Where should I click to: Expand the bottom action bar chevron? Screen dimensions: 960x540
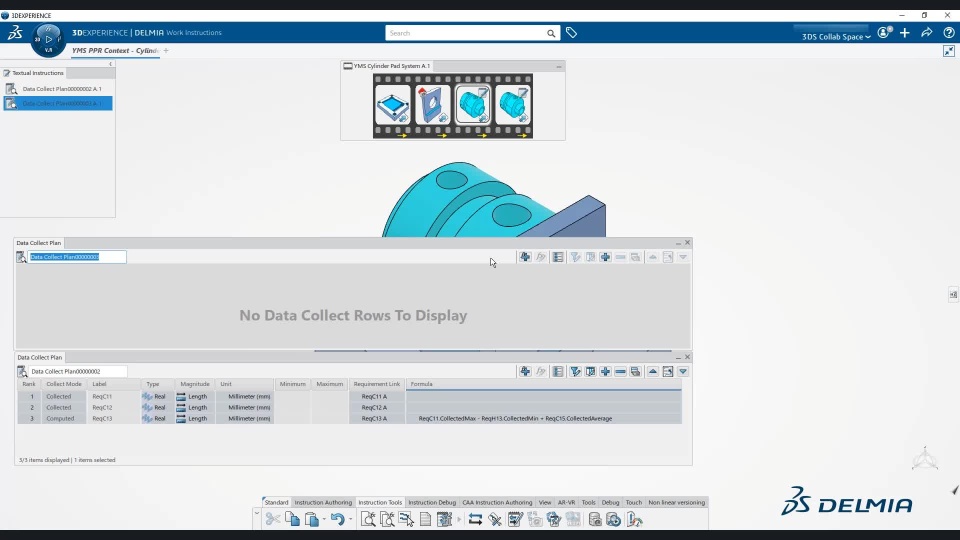pyautogui.click(x=257, y=514)
